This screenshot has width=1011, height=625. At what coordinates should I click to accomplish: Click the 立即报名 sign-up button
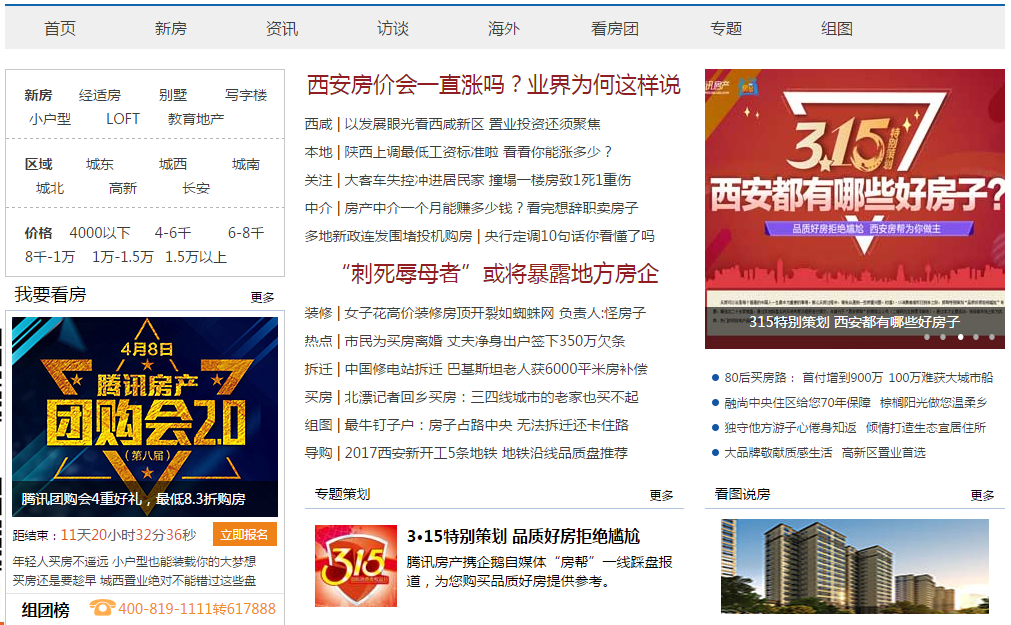(244, 535)
